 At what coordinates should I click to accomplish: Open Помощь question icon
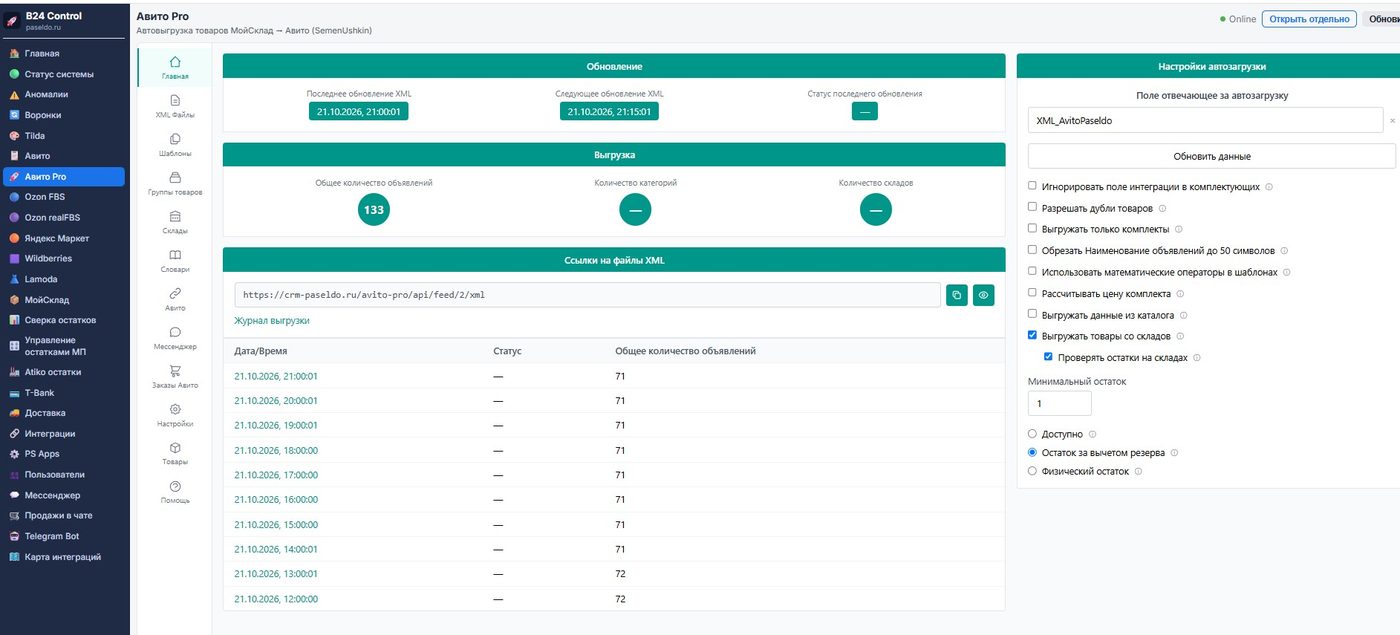(175, 486)
